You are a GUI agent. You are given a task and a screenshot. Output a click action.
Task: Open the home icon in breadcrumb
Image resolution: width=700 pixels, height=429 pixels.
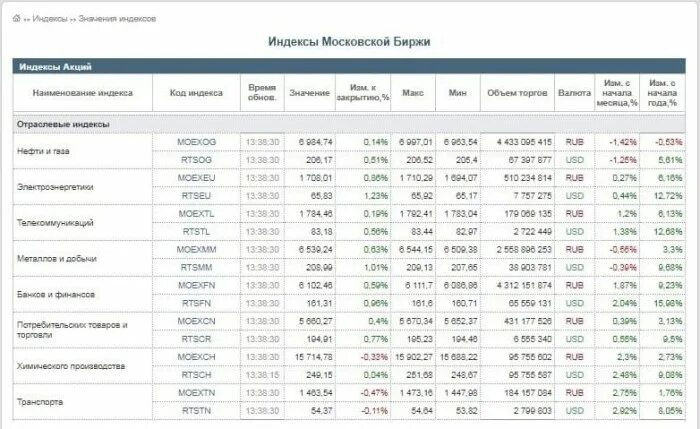17,18
